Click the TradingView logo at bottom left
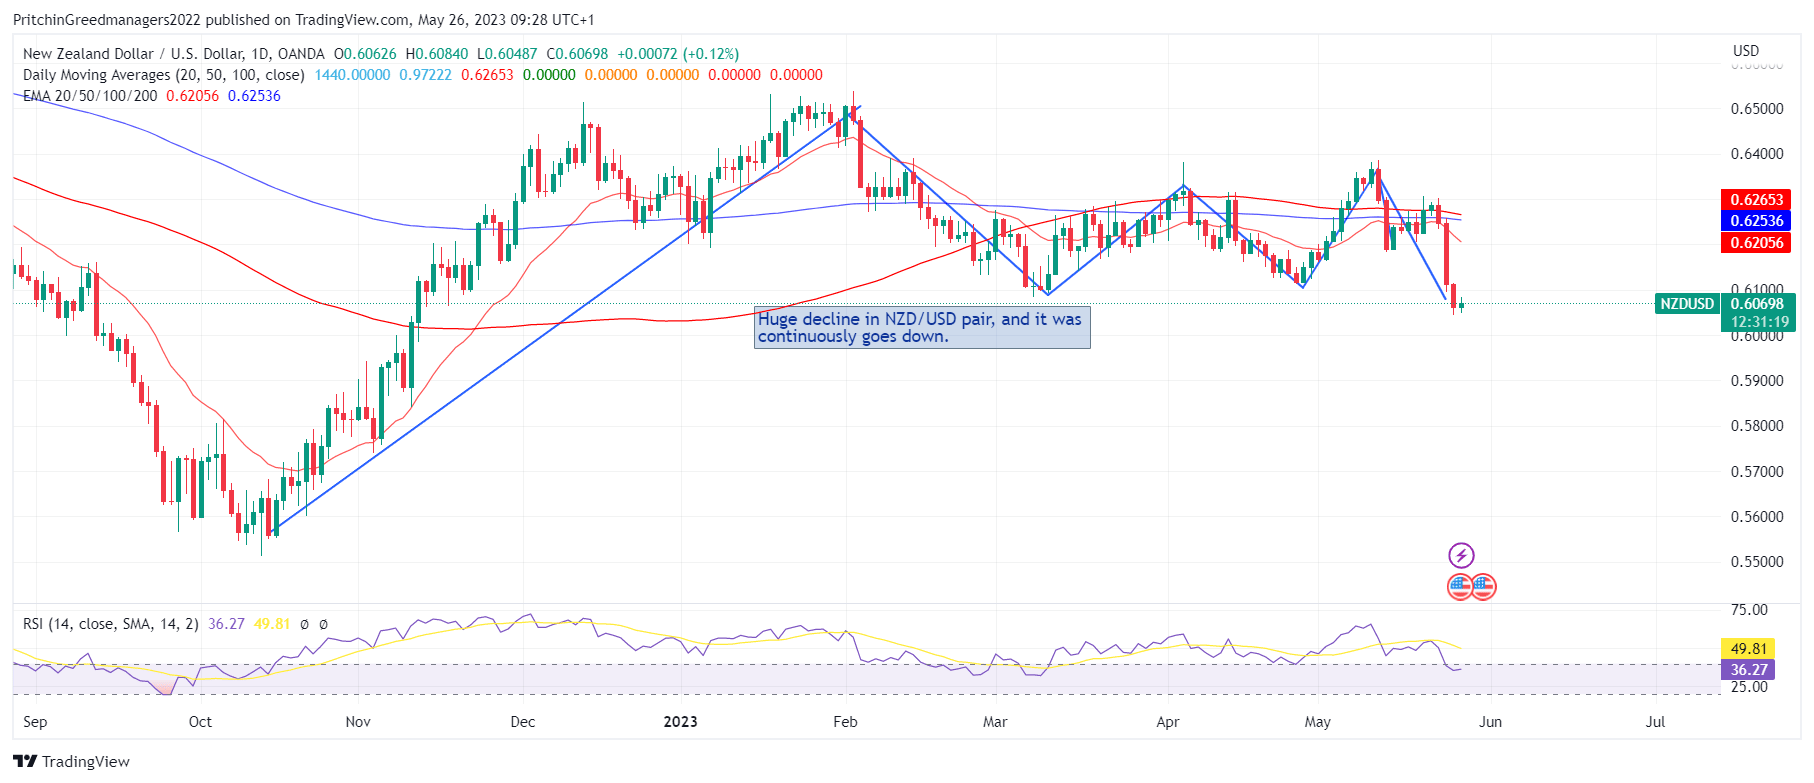The image size is (1814, 783). pos(71,762)
